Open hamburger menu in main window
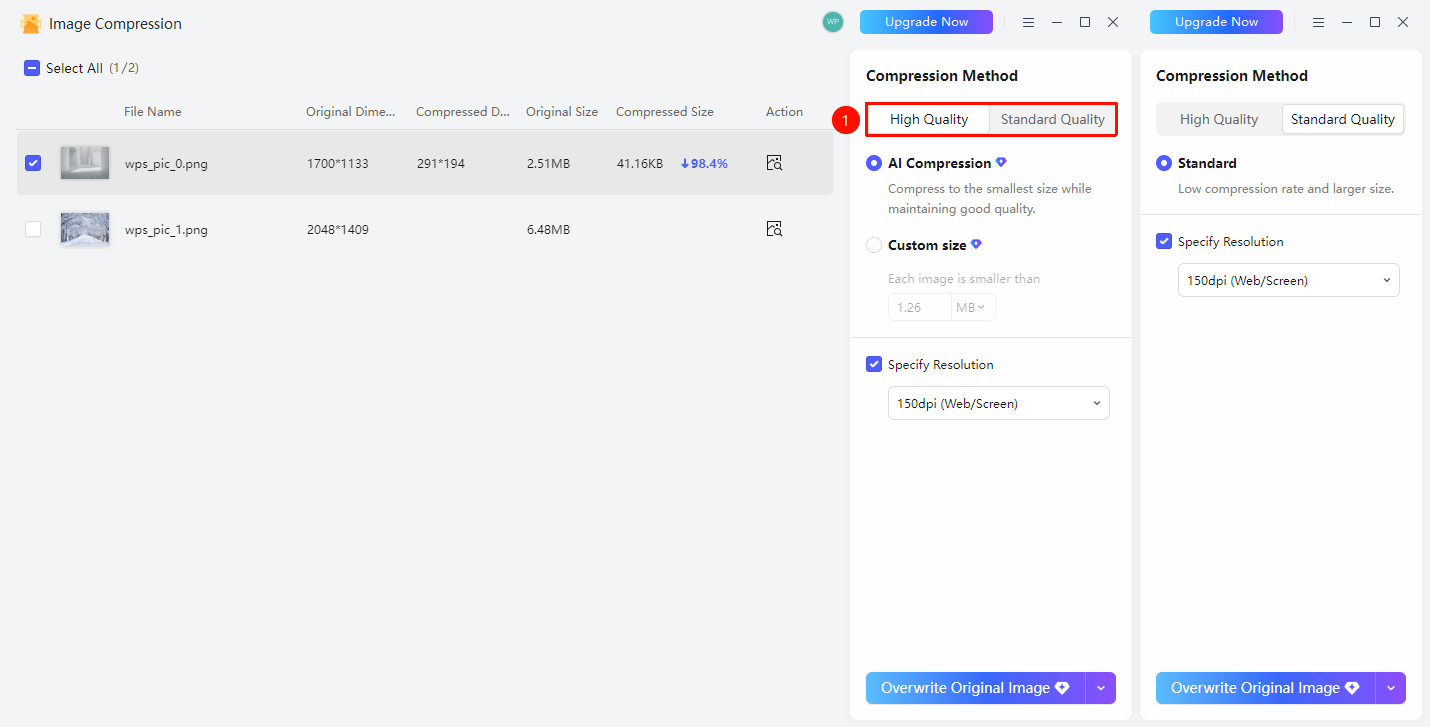The width and height of the screenshot is (1430, 727). point(1028,22)
